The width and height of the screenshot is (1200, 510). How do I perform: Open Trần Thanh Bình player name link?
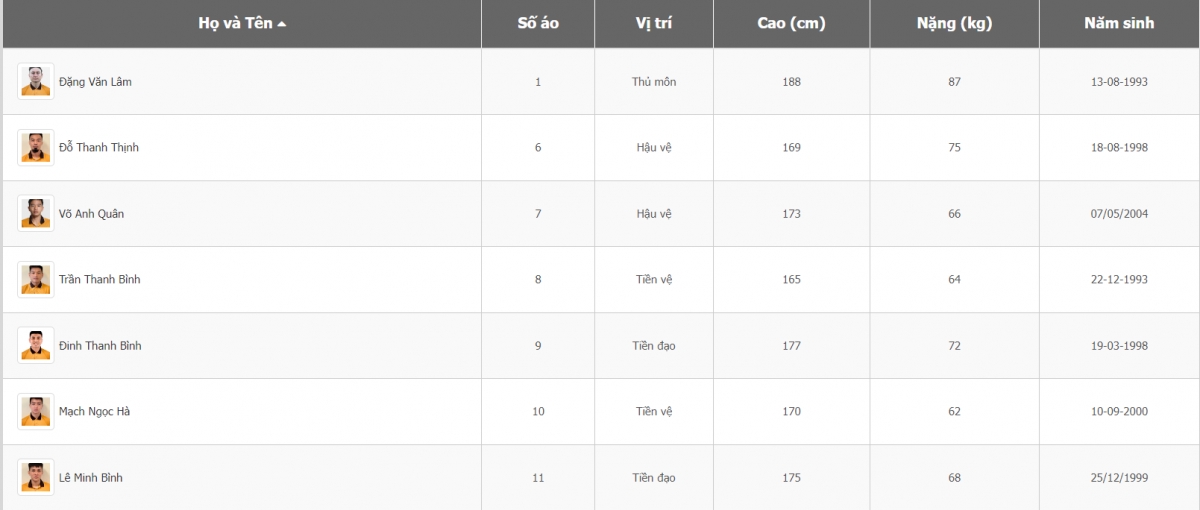[x=99, y=280]
